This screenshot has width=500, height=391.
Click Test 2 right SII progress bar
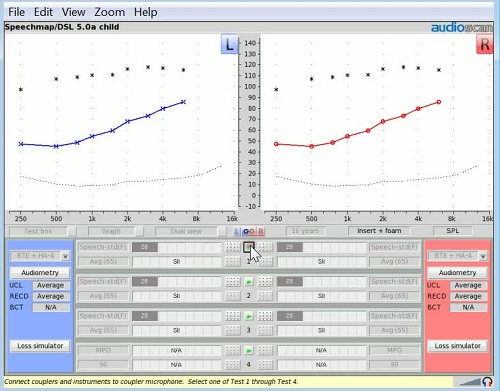[x=322, y=296]
